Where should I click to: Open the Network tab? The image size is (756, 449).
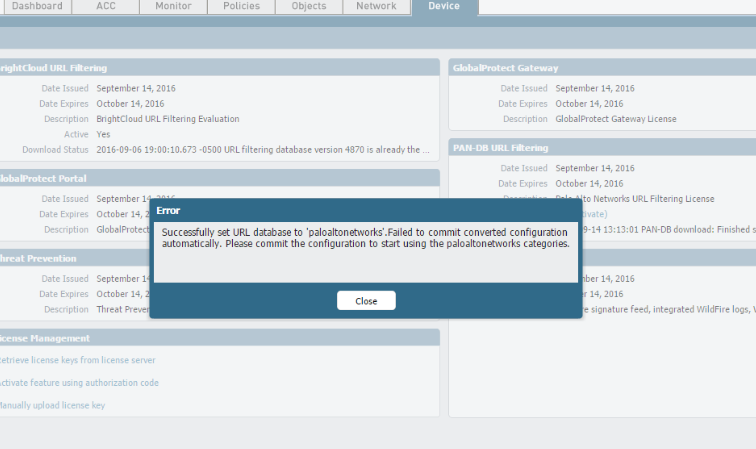tap(376, 6)
